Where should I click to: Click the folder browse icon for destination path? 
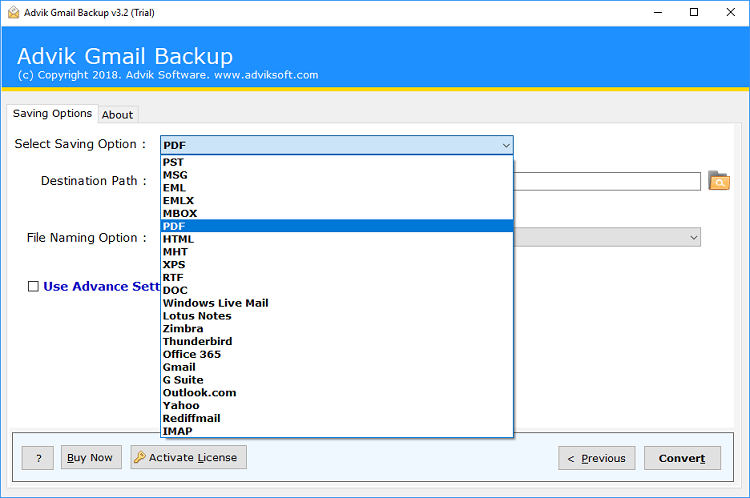coord(718,181)
